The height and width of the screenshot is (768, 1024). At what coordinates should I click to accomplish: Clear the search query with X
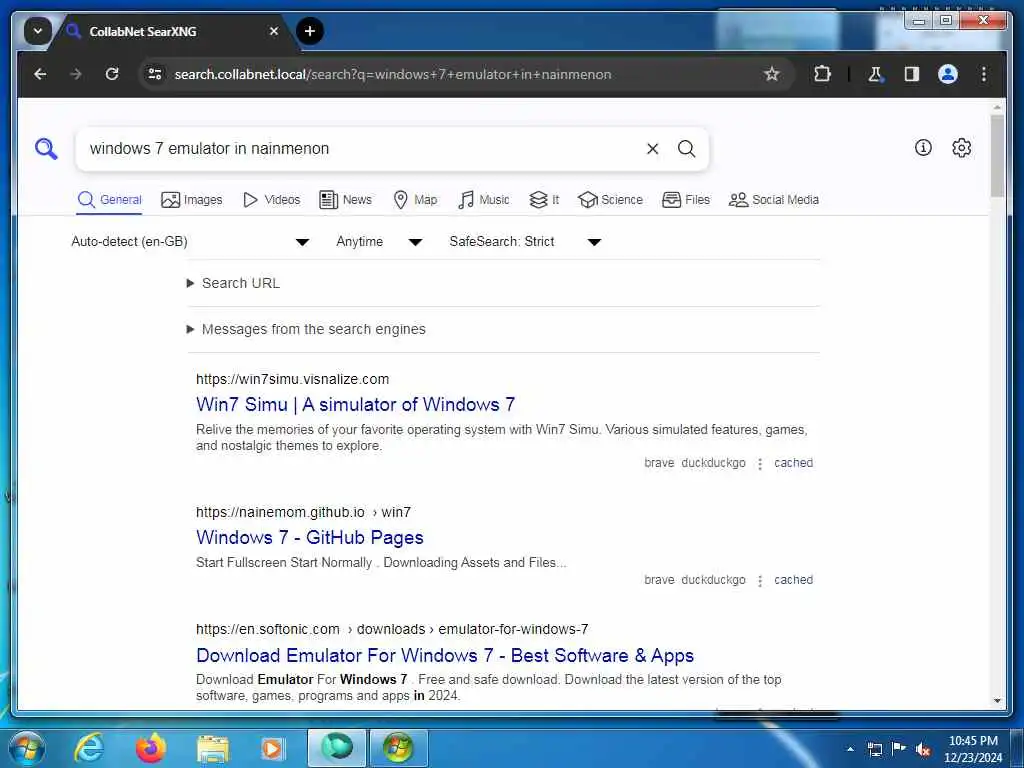coord(652,149)
